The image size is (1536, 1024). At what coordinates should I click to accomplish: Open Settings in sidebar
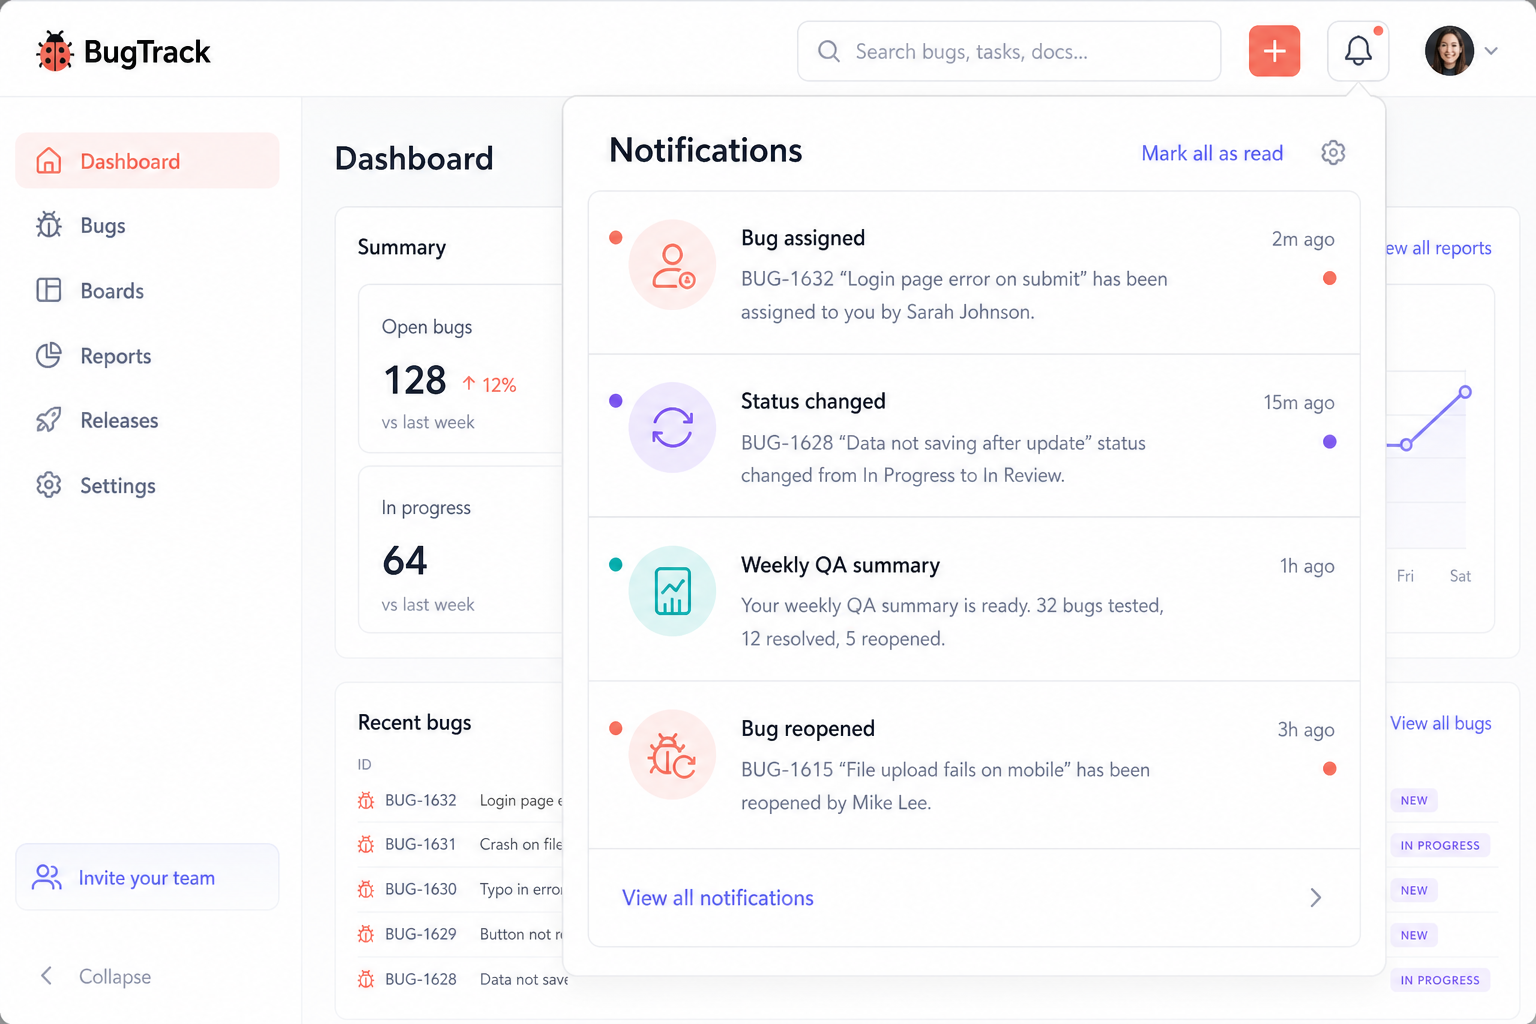[x=147, y=485]
